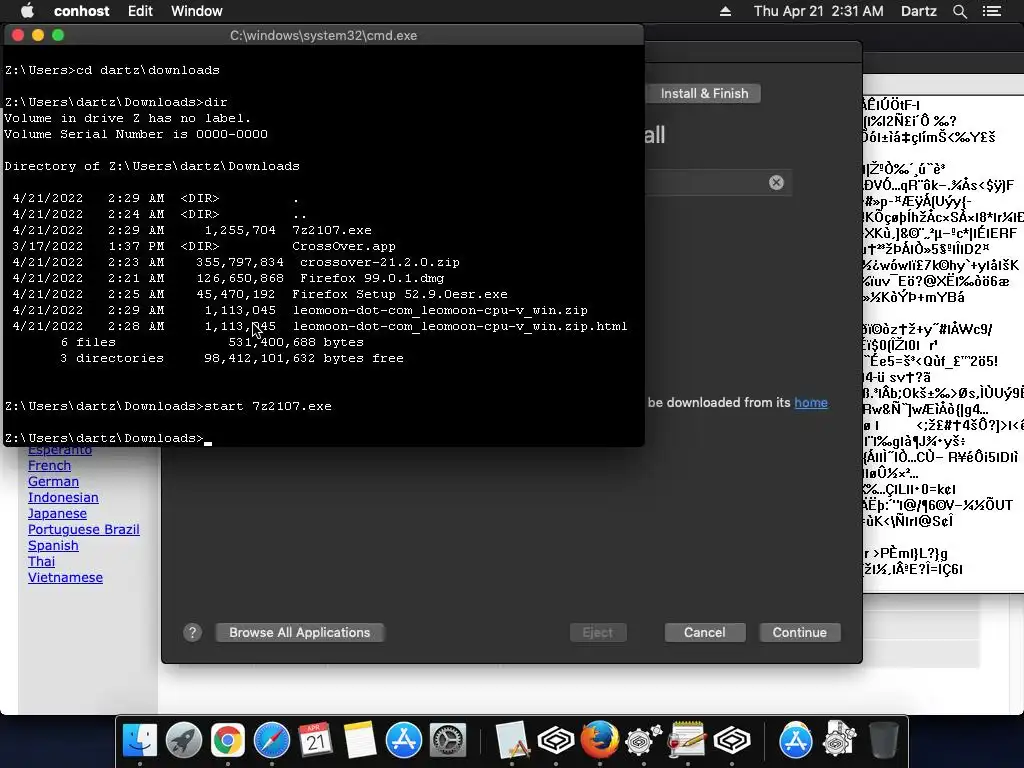Open Wine notepad icon with wine glass
The image size is (1024, 768).
688,740
